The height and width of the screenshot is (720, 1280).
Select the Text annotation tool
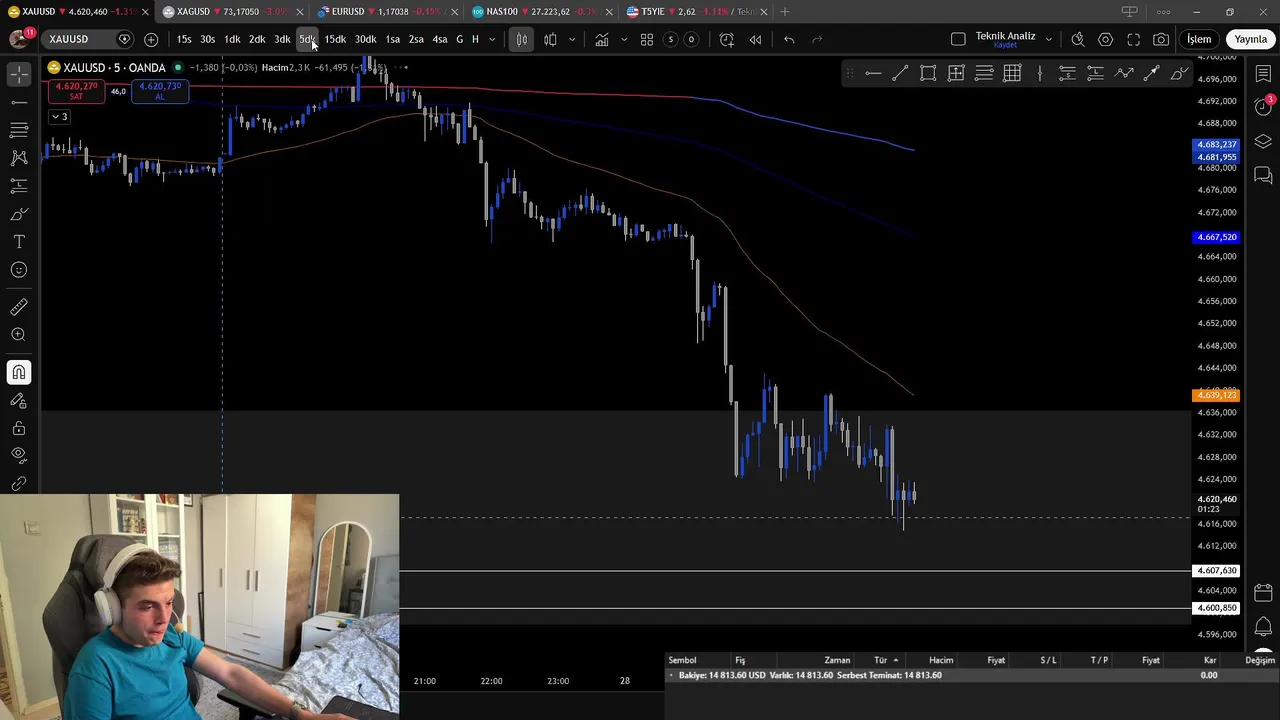click(19, 242)
